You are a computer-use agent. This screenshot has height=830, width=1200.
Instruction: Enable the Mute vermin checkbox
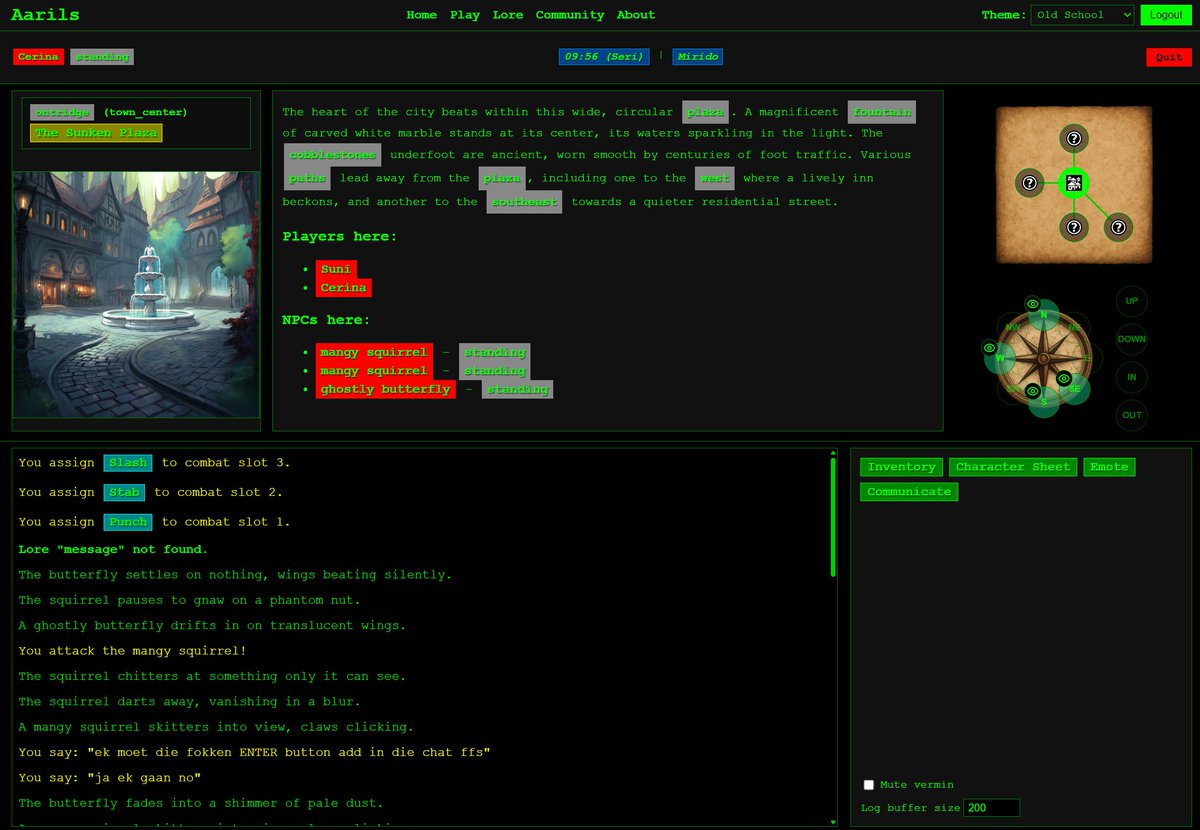869,785
